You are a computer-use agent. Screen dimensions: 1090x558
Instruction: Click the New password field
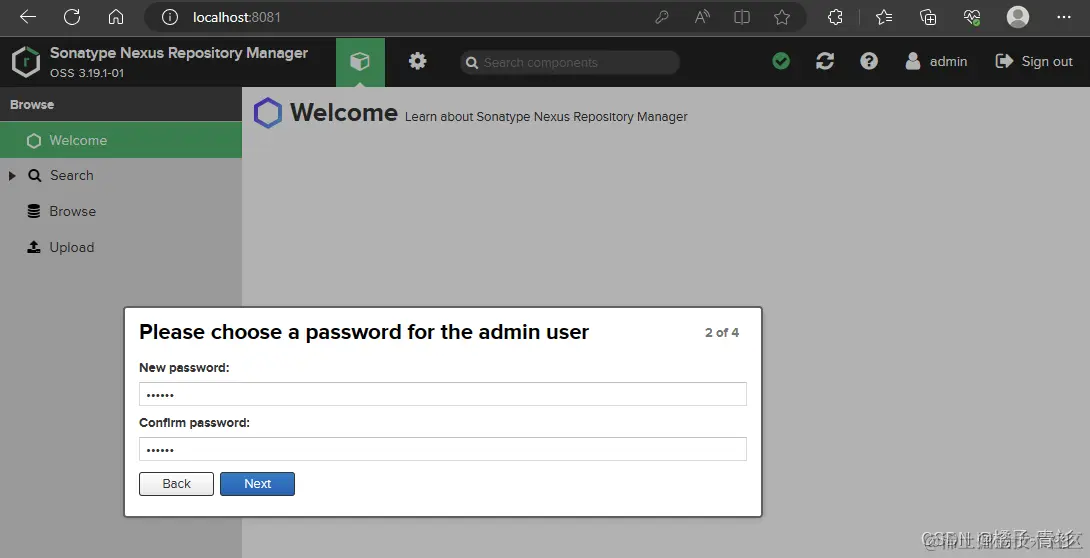pos(443,394)
